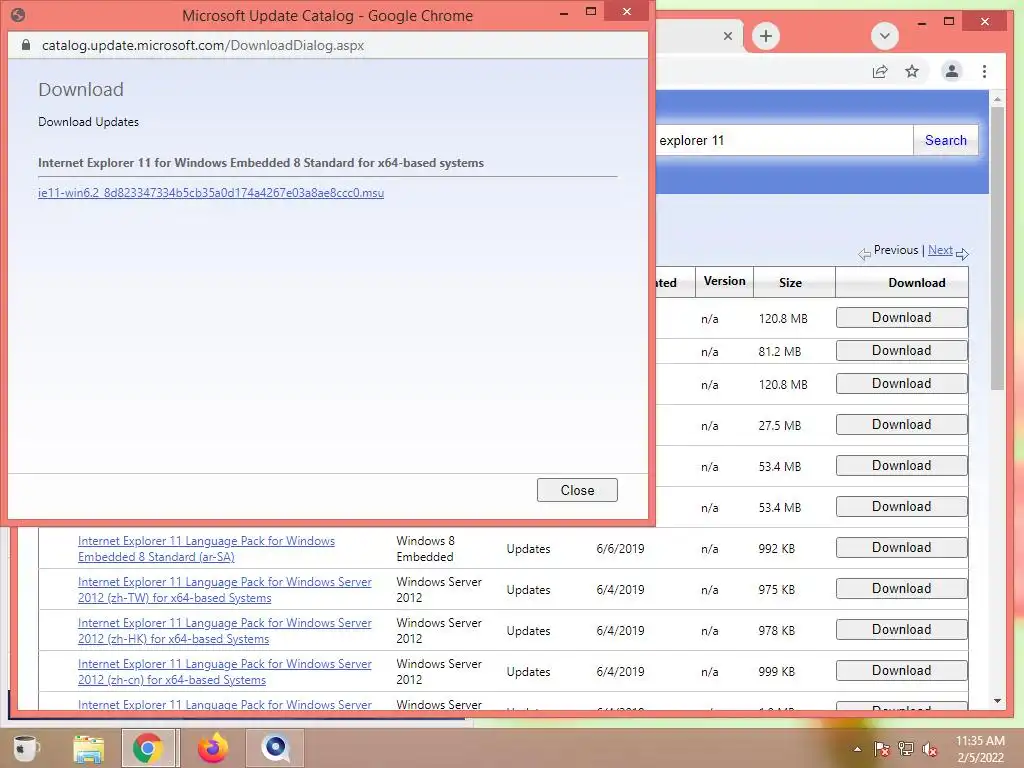
Task: Open the tab search chevron in Chrome
Action: click(x=884, y=36)
